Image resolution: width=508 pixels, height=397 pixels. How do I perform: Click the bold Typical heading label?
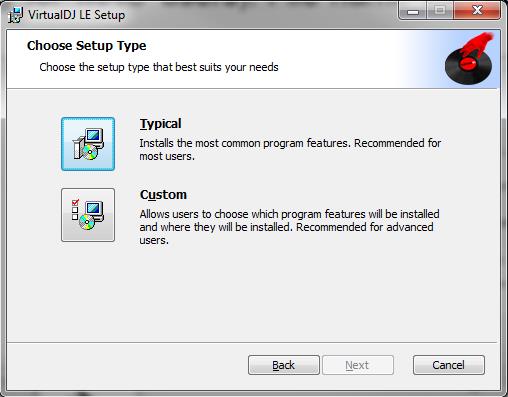click(160, 124)
